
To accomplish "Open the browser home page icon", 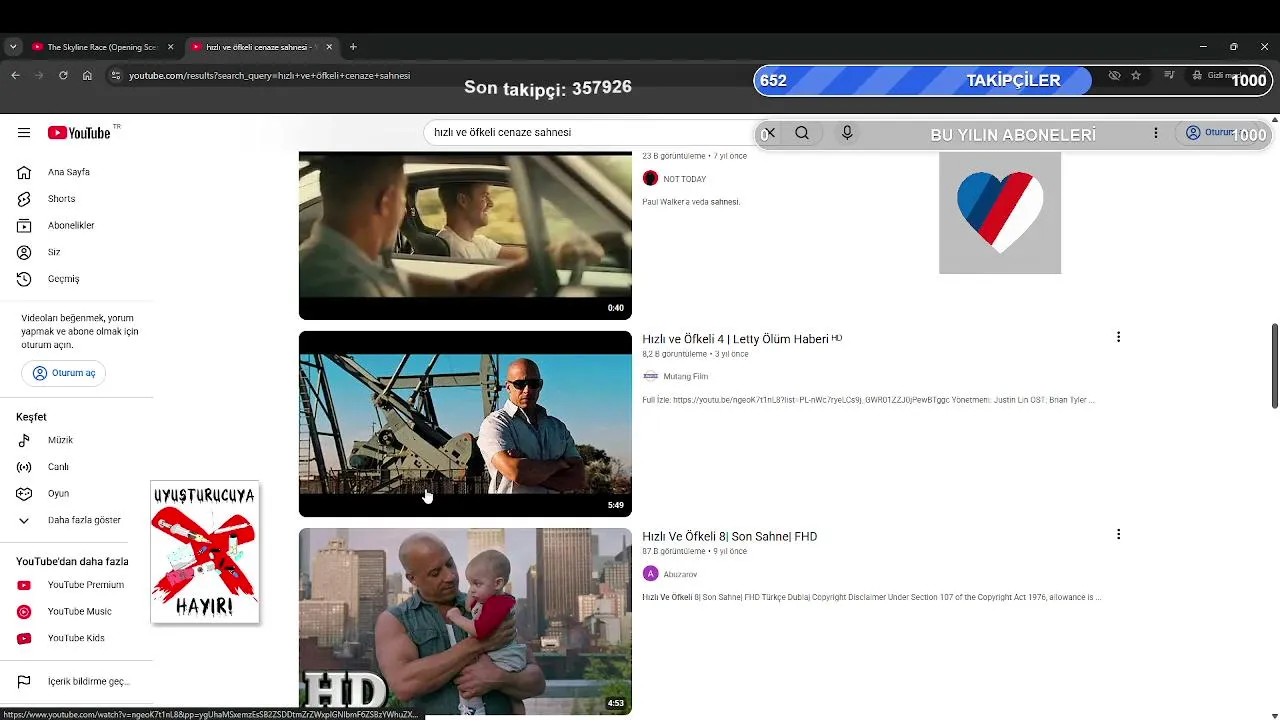I will [x=87, y=75].
